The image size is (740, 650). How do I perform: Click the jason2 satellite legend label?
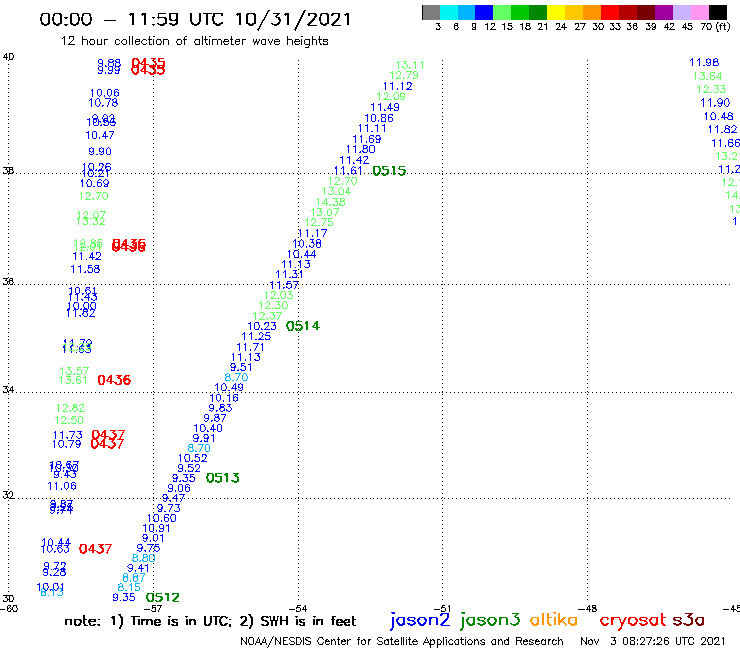point(420,620)
